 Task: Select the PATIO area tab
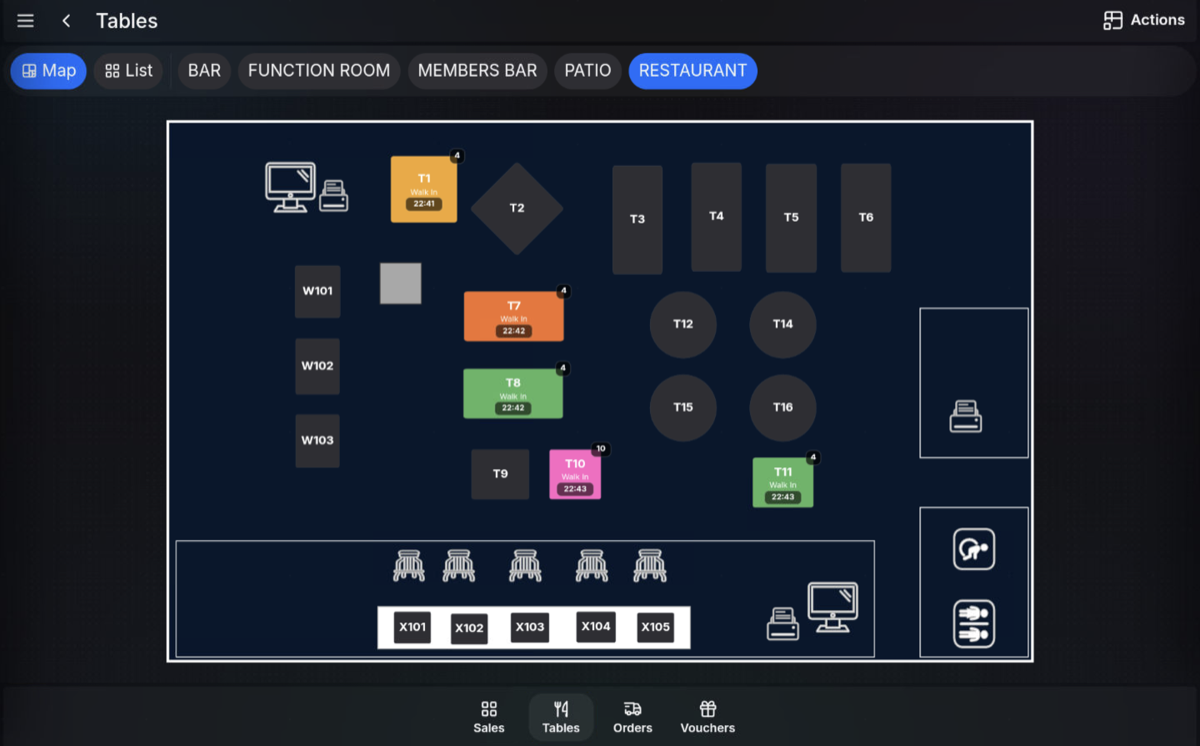[x=588, y=71]
